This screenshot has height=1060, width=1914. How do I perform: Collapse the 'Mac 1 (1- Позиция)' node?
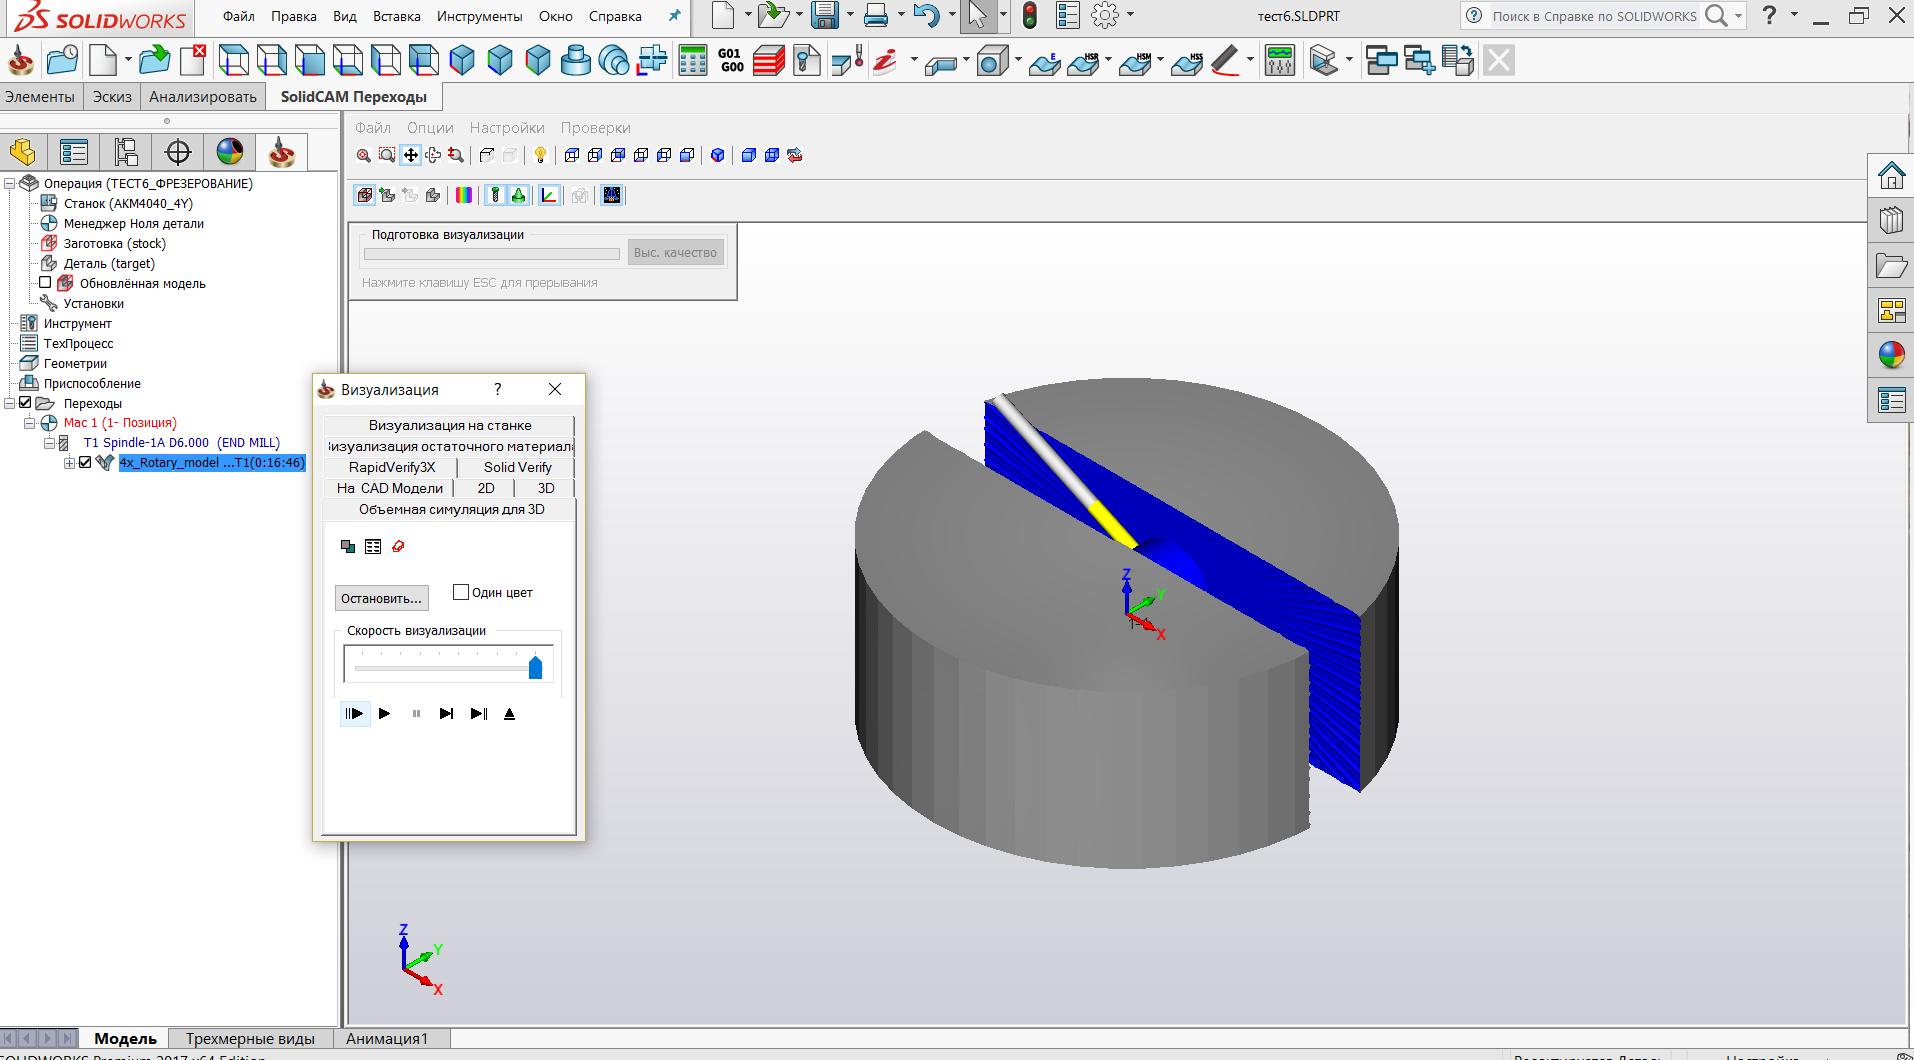[29, 423]
